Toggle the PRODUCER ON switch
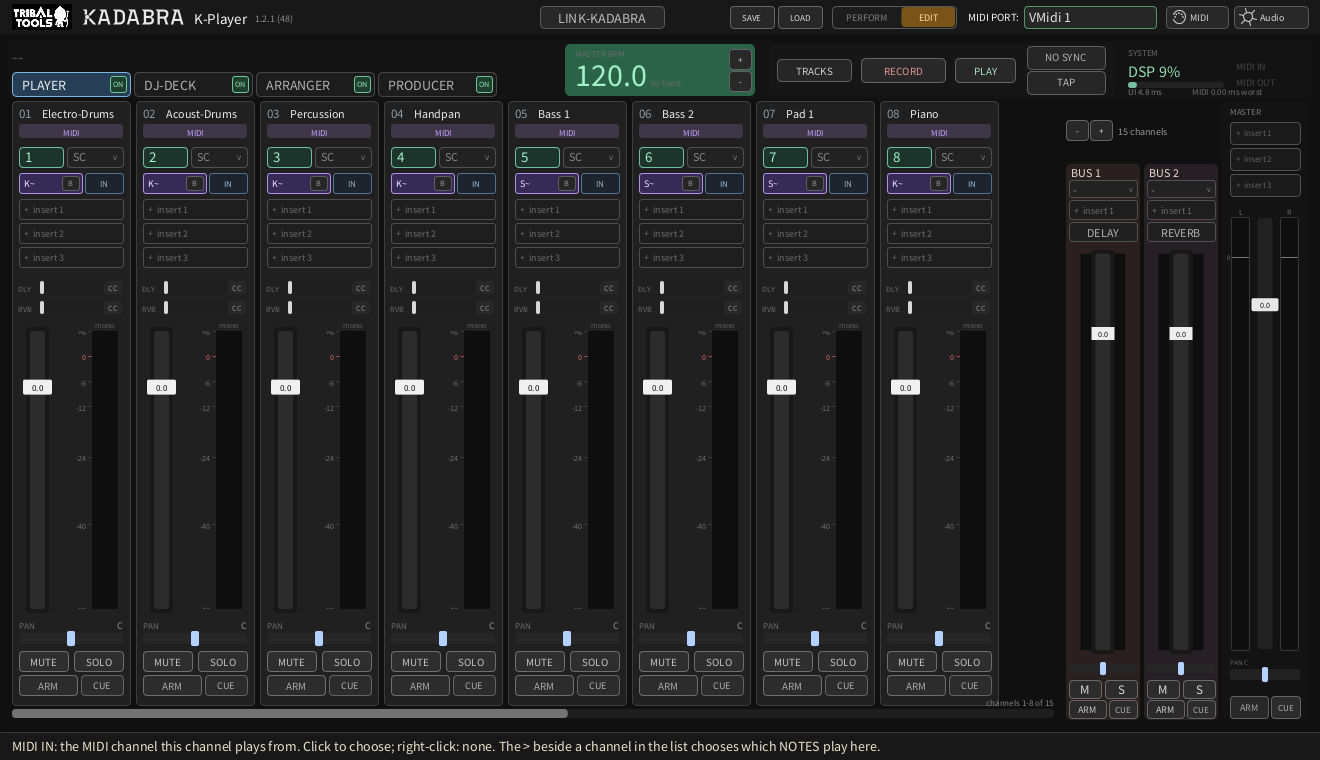The width and height of the screenshot is (1320, 760). 484,85
